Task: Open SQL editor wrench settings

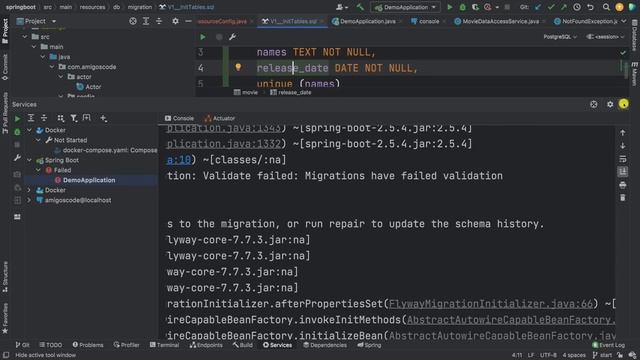Action: coord(232,37)
